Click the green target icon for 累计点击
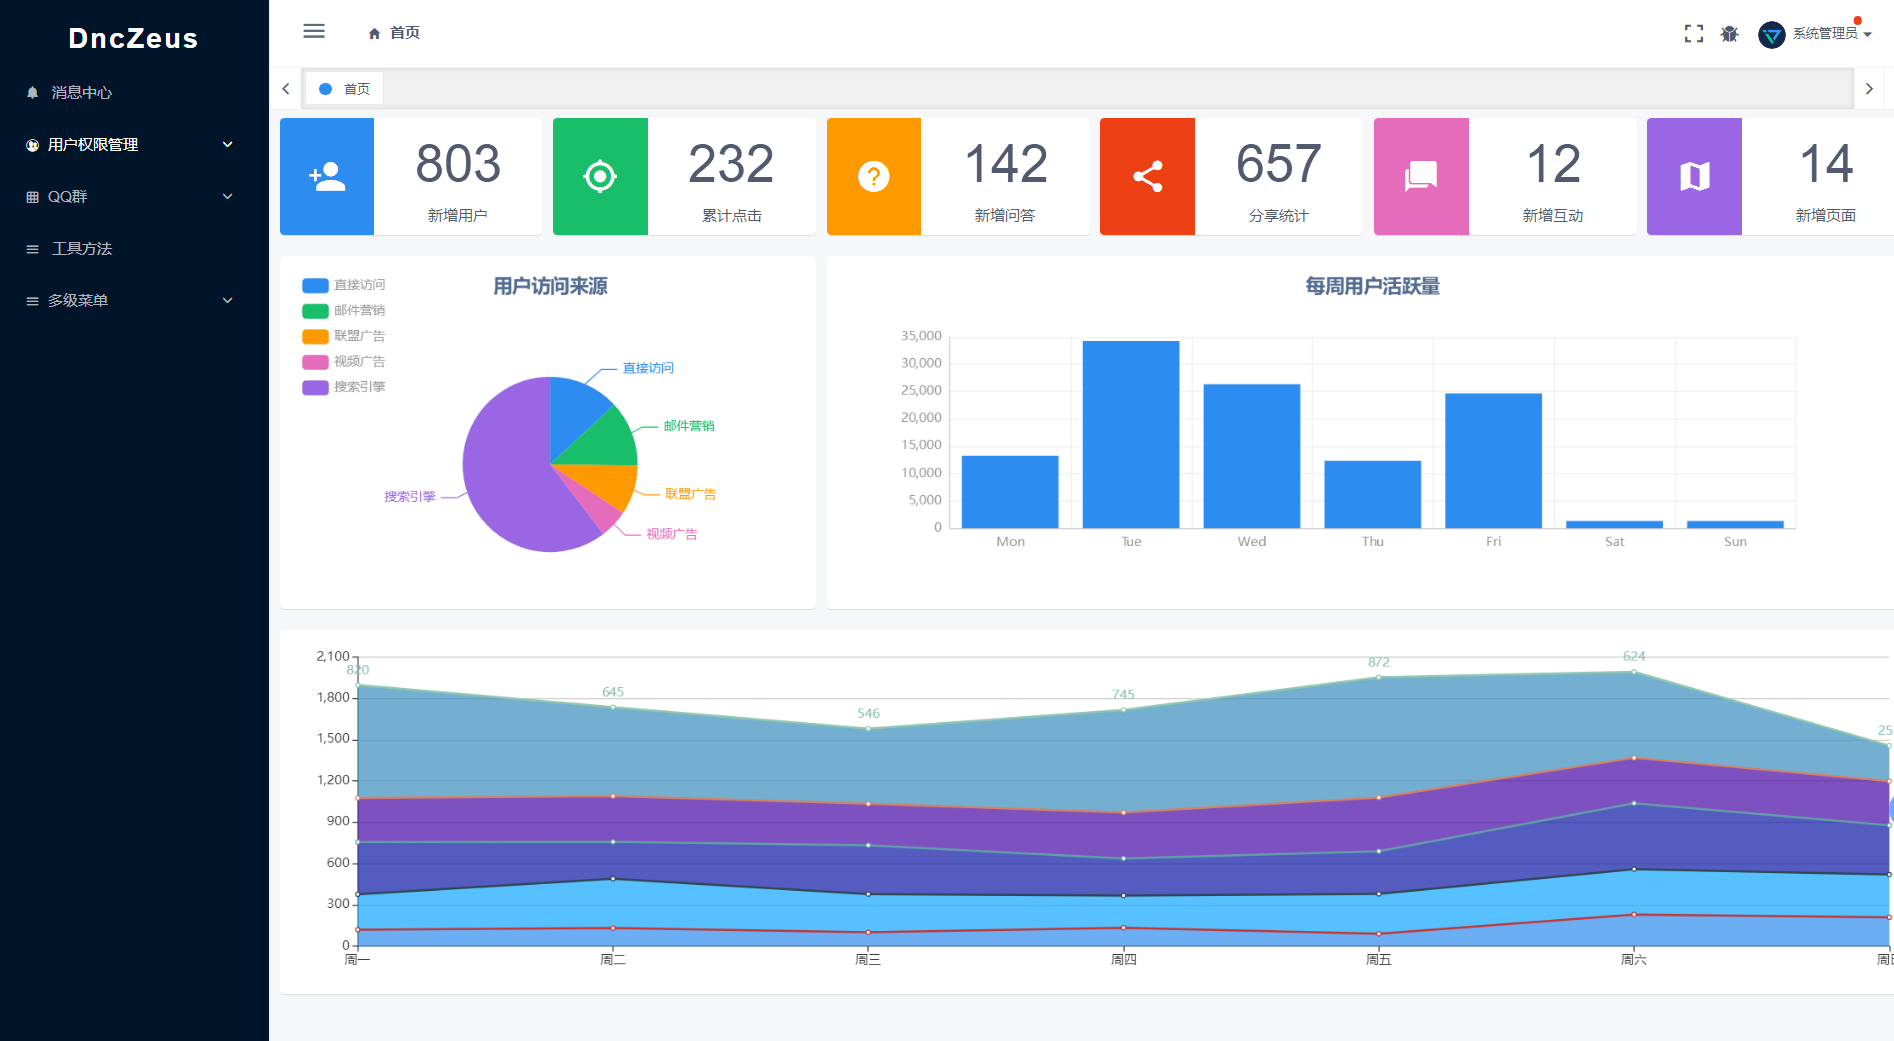Viewport: 1894px width, 1041px height. pyautogui.click(x=600, y=177)
